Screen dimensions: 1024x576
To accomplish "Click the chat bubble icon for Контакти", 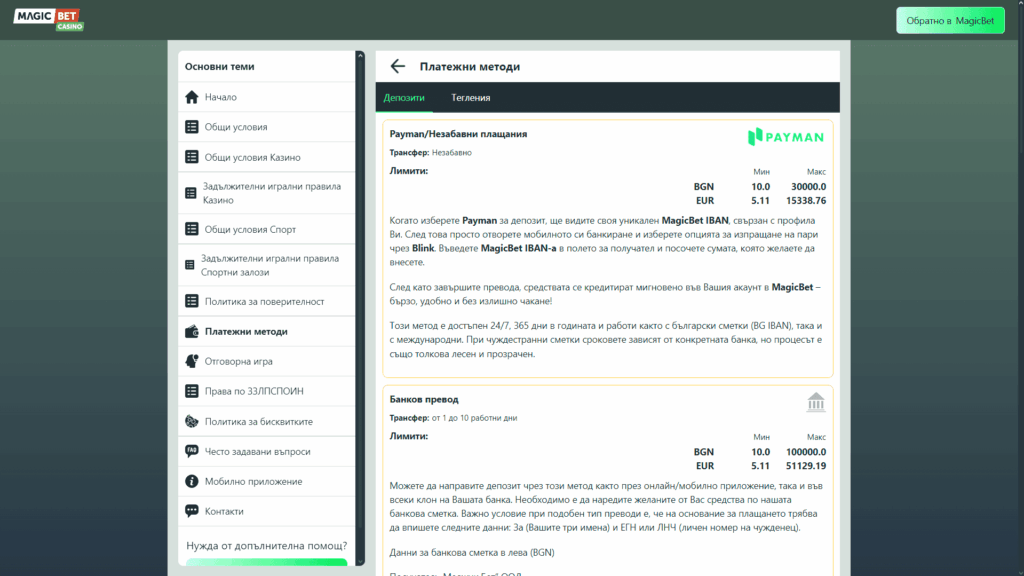I will click(x=192, y=511).
